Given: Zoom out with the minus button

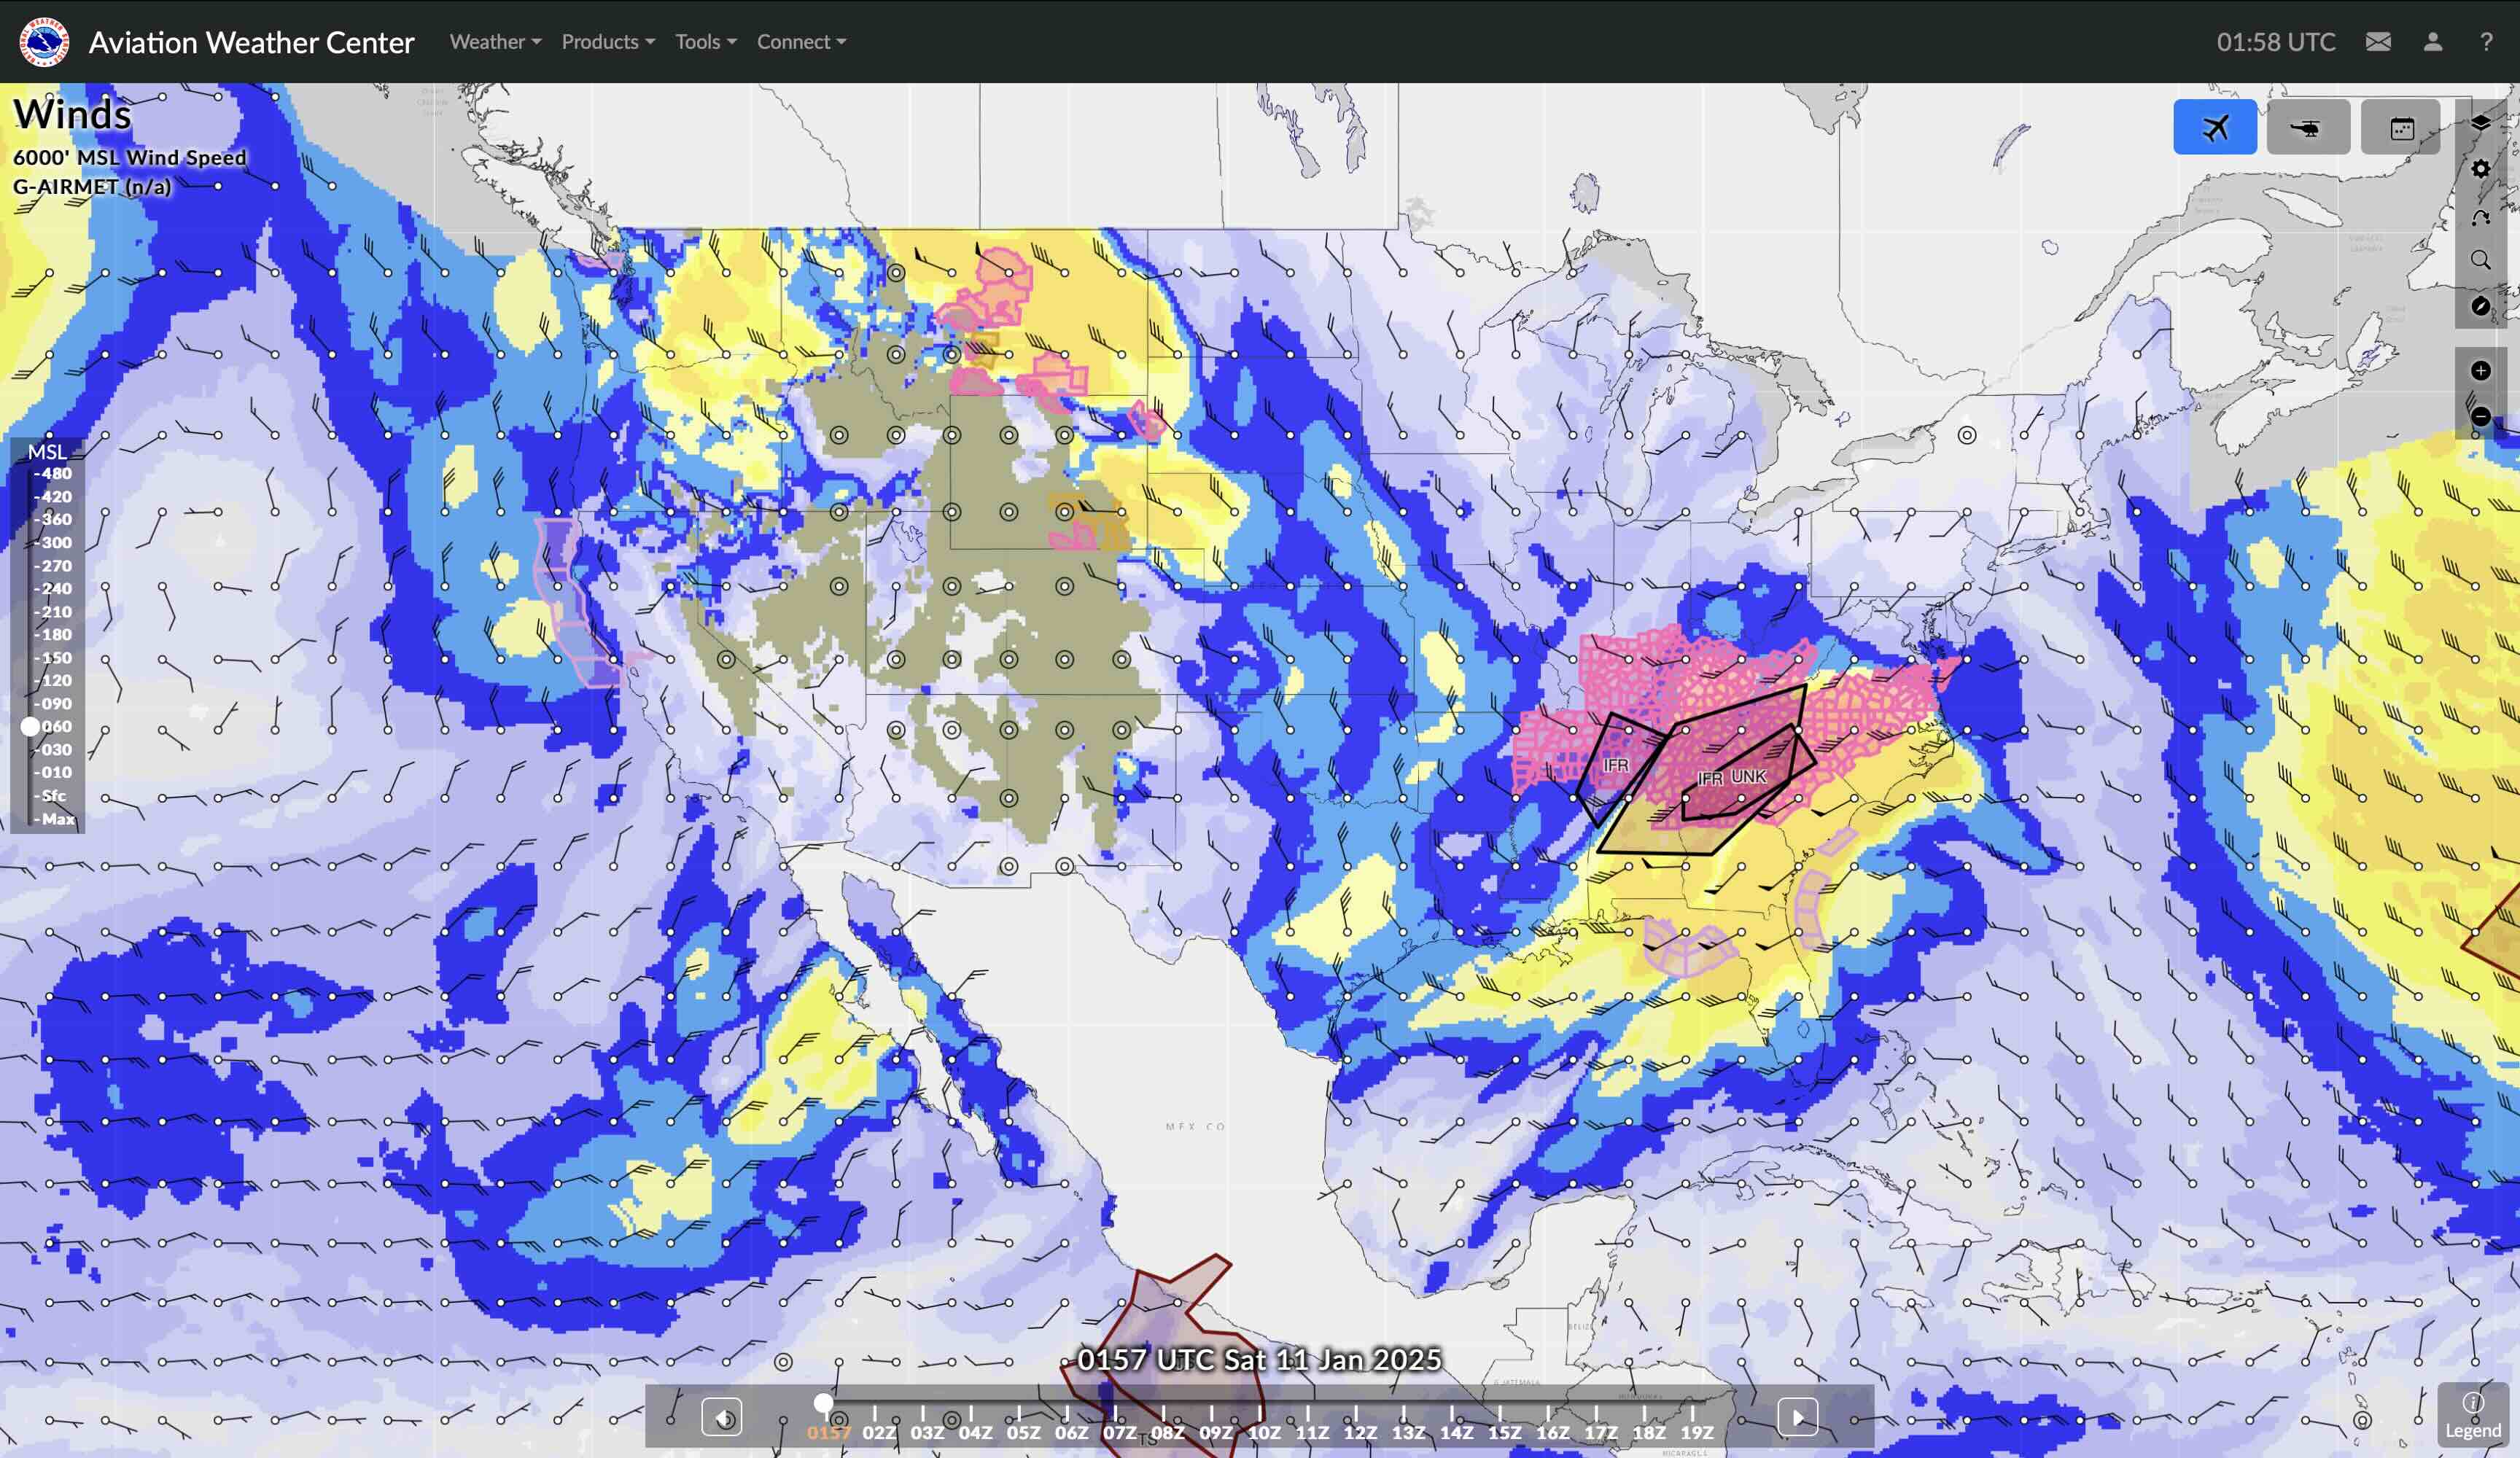Looking at the screenshot, I should (x=2480, y=416).
